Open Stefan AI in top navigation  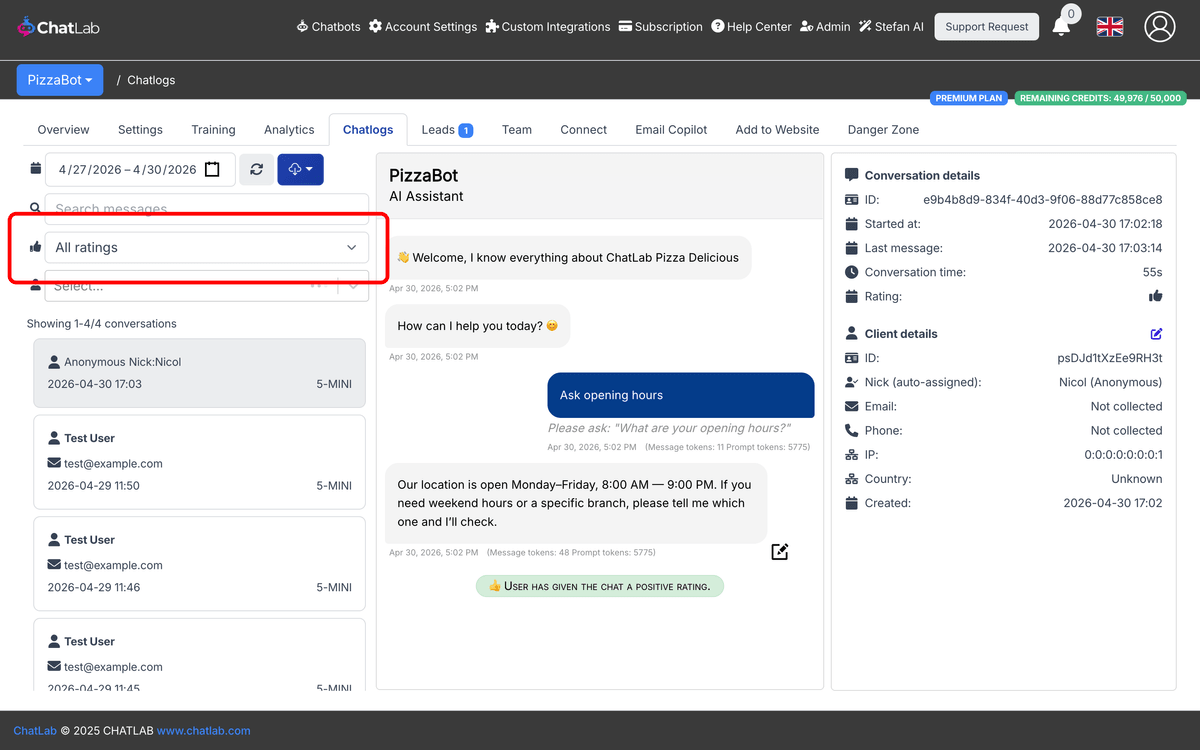tap(891, 27)
